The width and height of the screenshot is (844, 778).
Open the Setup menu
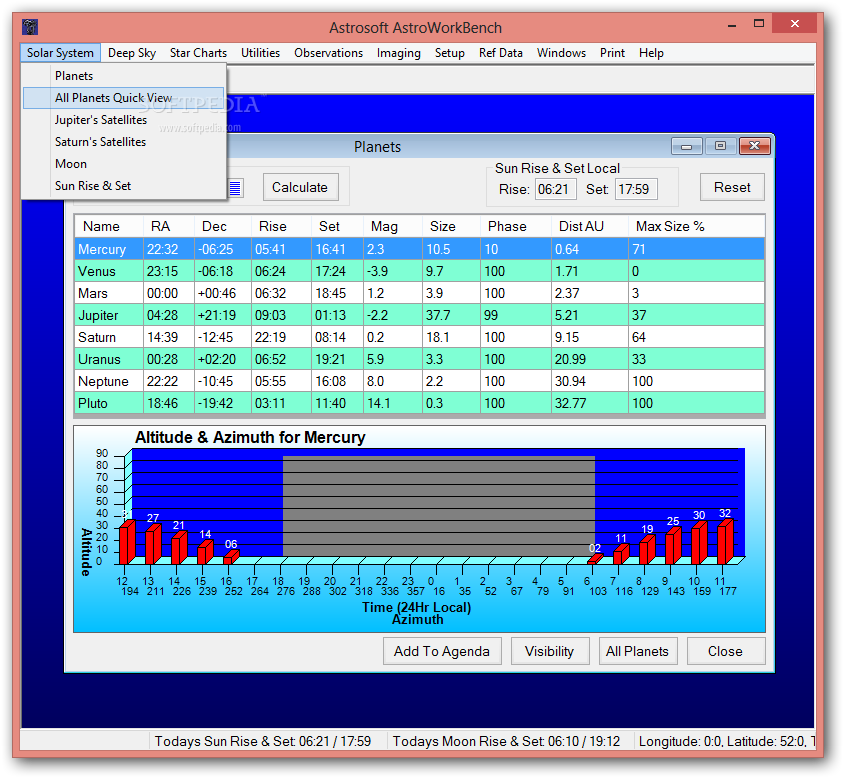click(x=449, y=53)
